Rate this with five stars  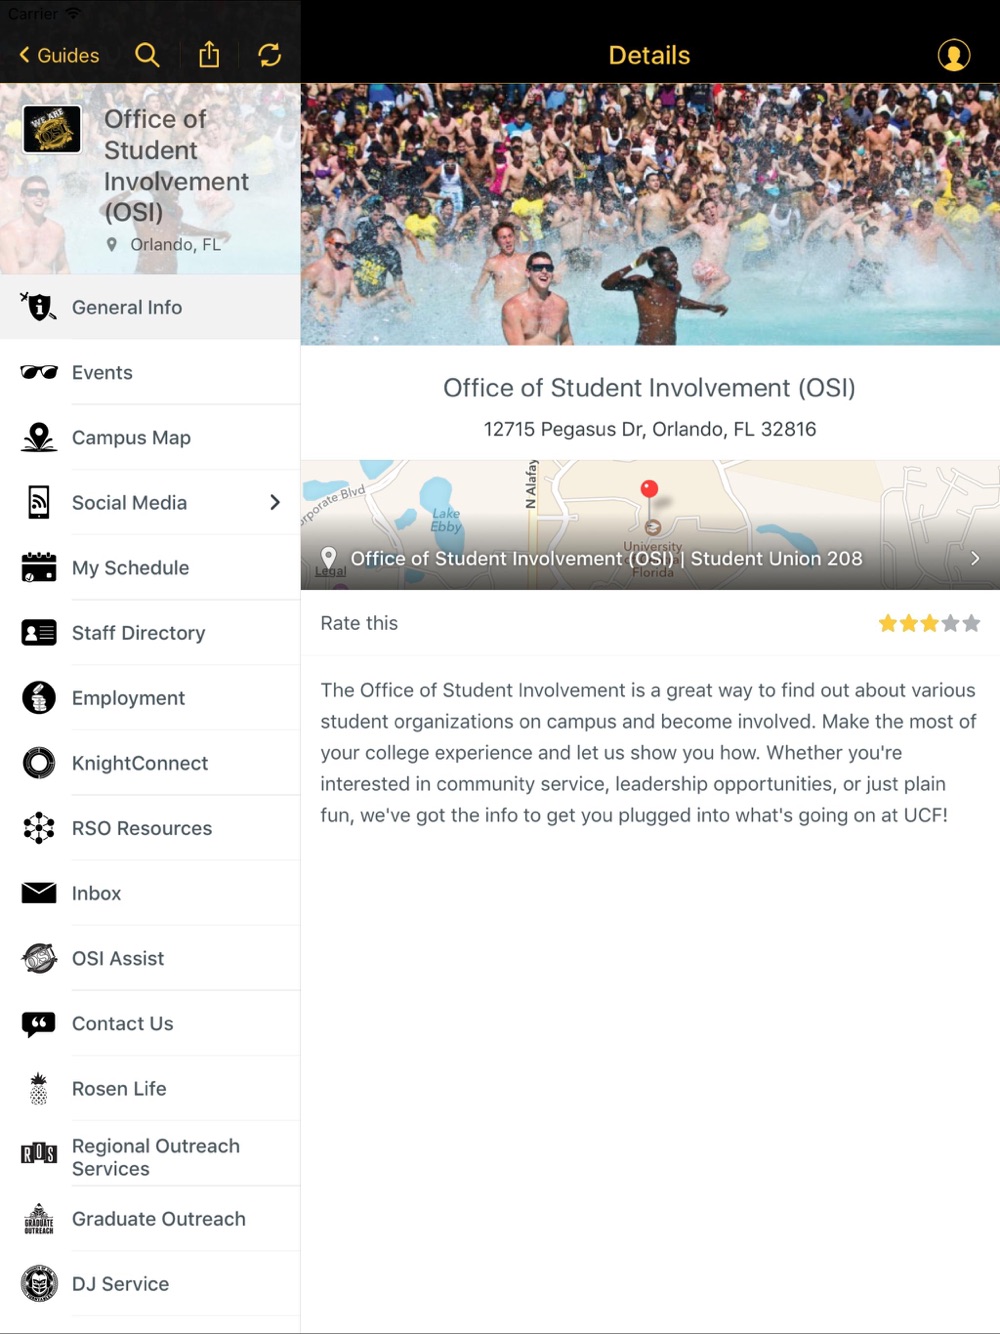pyautogui.click(x=971, y=623)
